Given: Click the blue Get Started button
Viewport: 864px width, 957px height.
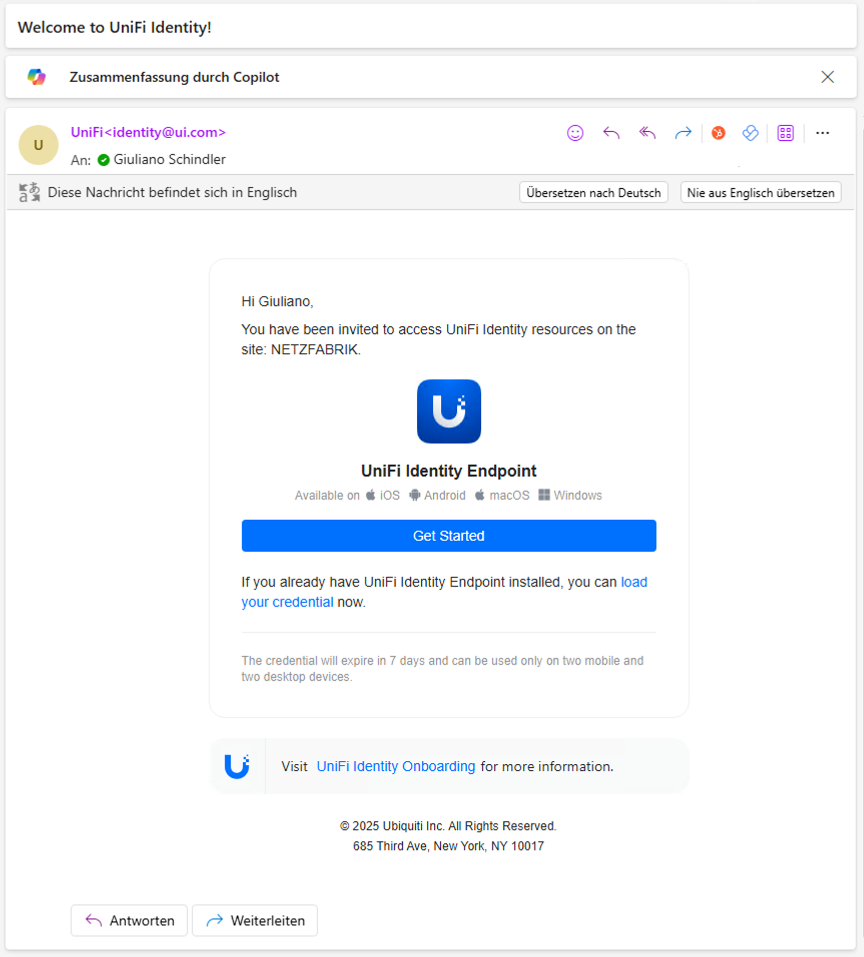Looking at the screenshot, I should 449,536.
